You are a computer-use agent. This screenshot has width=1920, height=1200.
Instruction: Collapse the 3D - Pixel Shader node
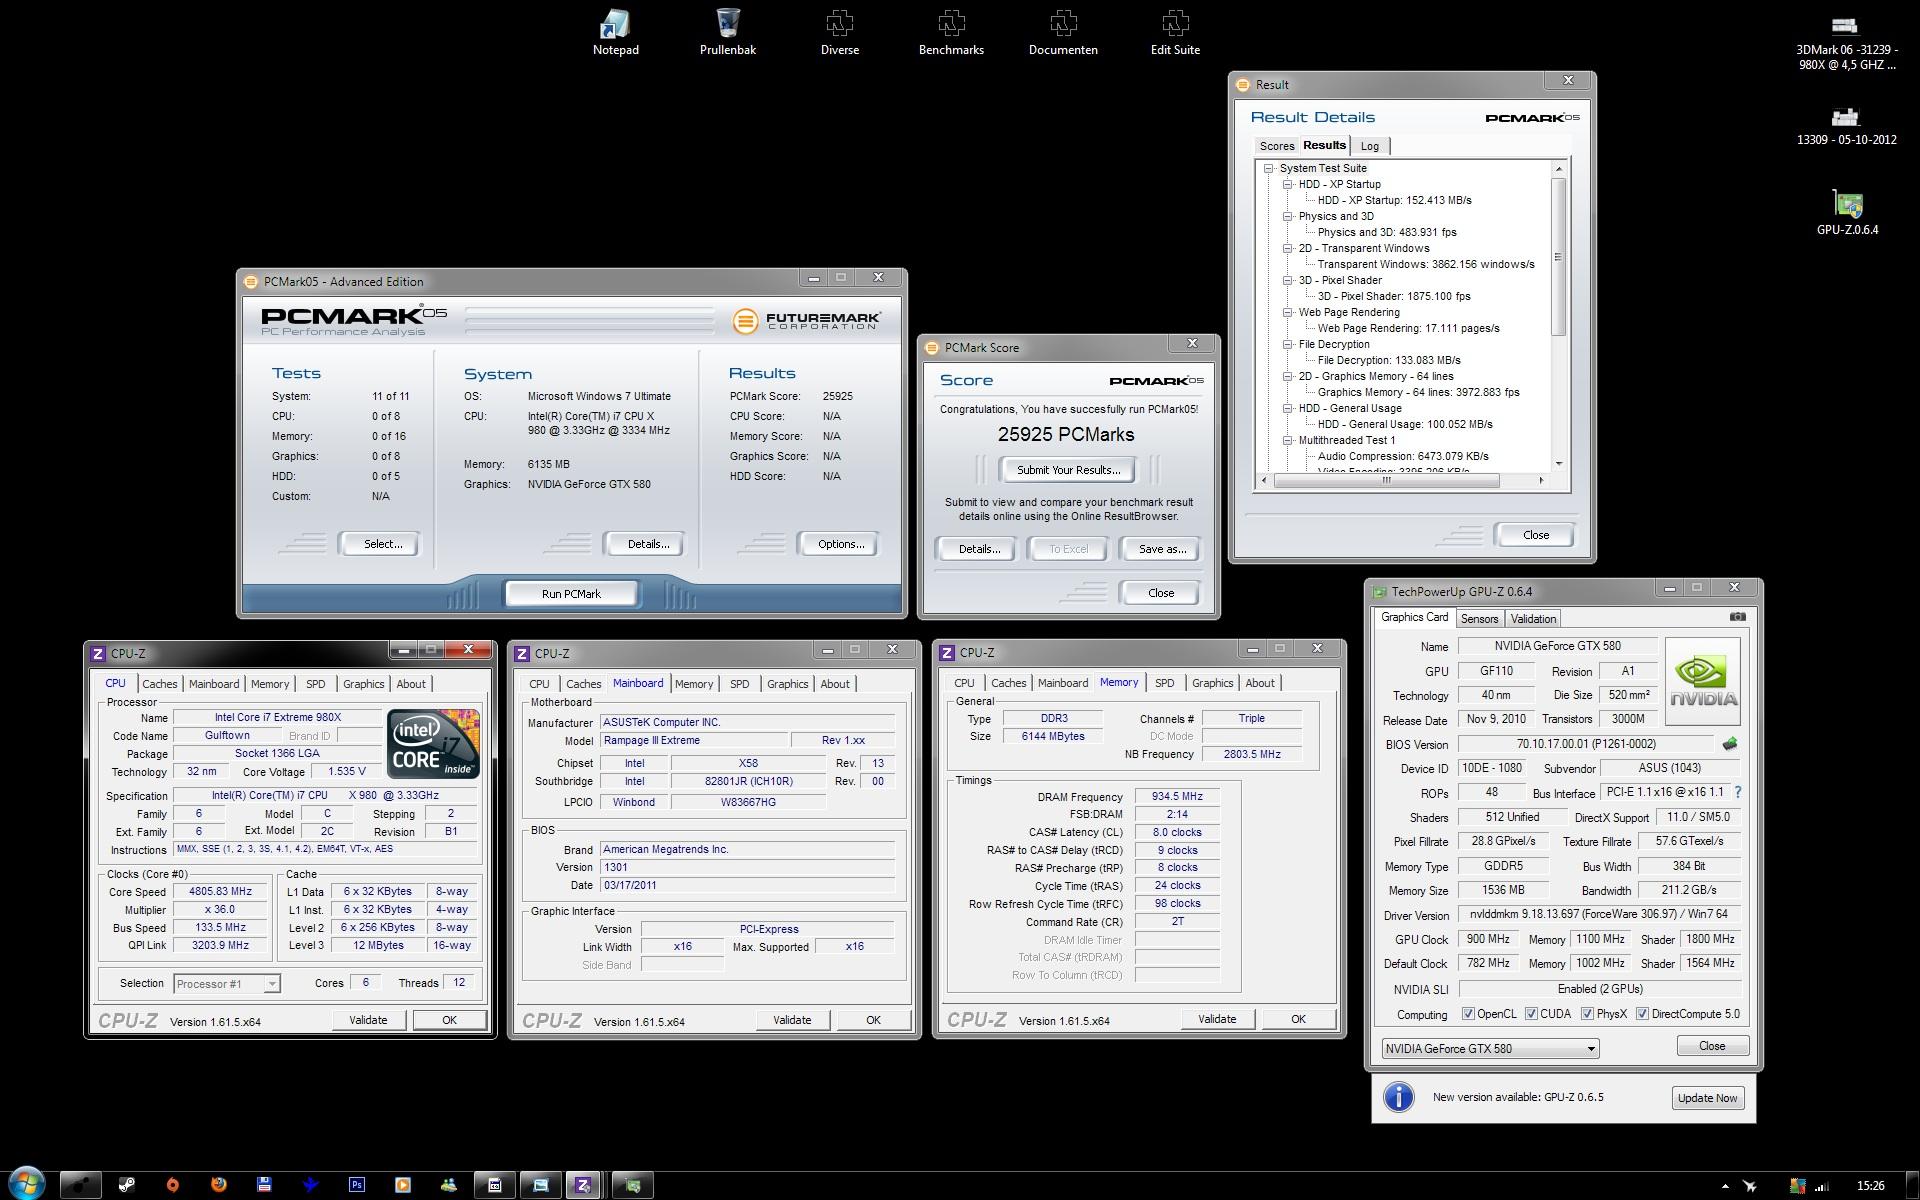[x=1288, y=281]
